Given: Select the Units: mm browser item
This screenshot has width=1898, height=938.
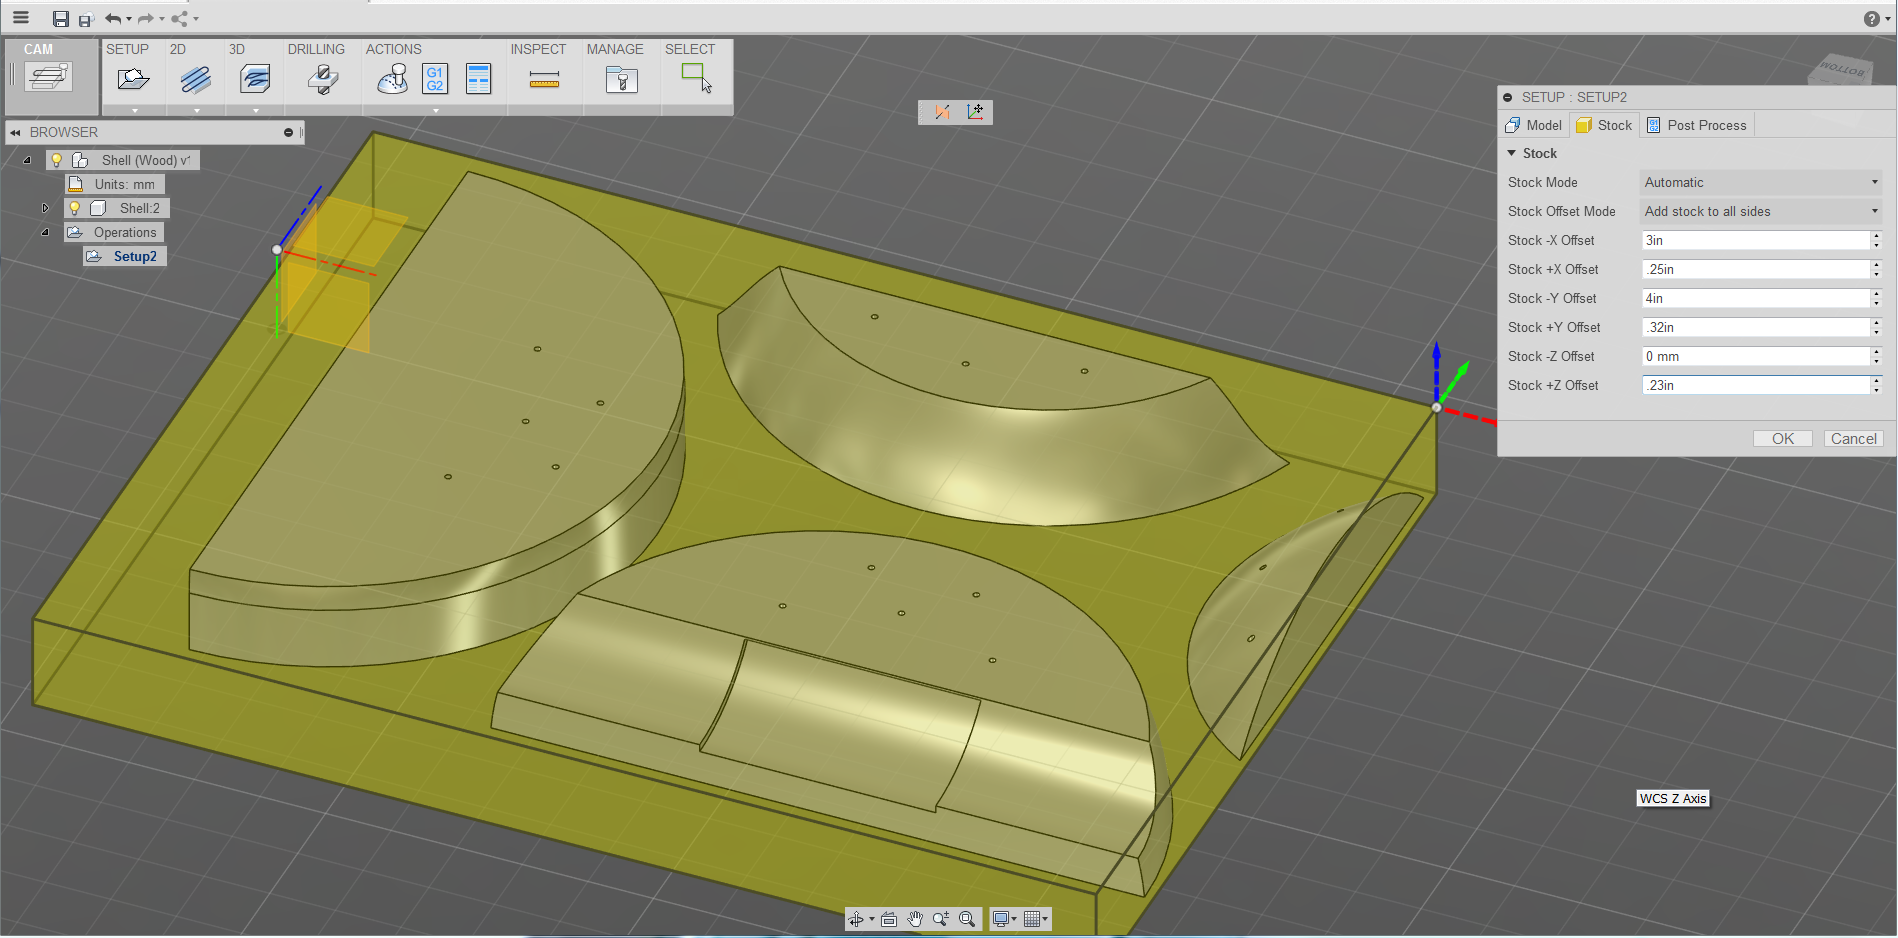Looking at the screenshot, I should (x=124, y=184).
